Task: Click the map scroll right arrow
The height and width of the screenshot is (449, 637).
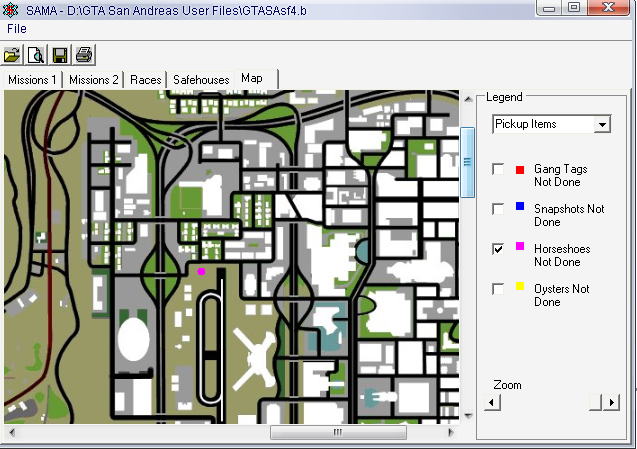Action: 451,432
